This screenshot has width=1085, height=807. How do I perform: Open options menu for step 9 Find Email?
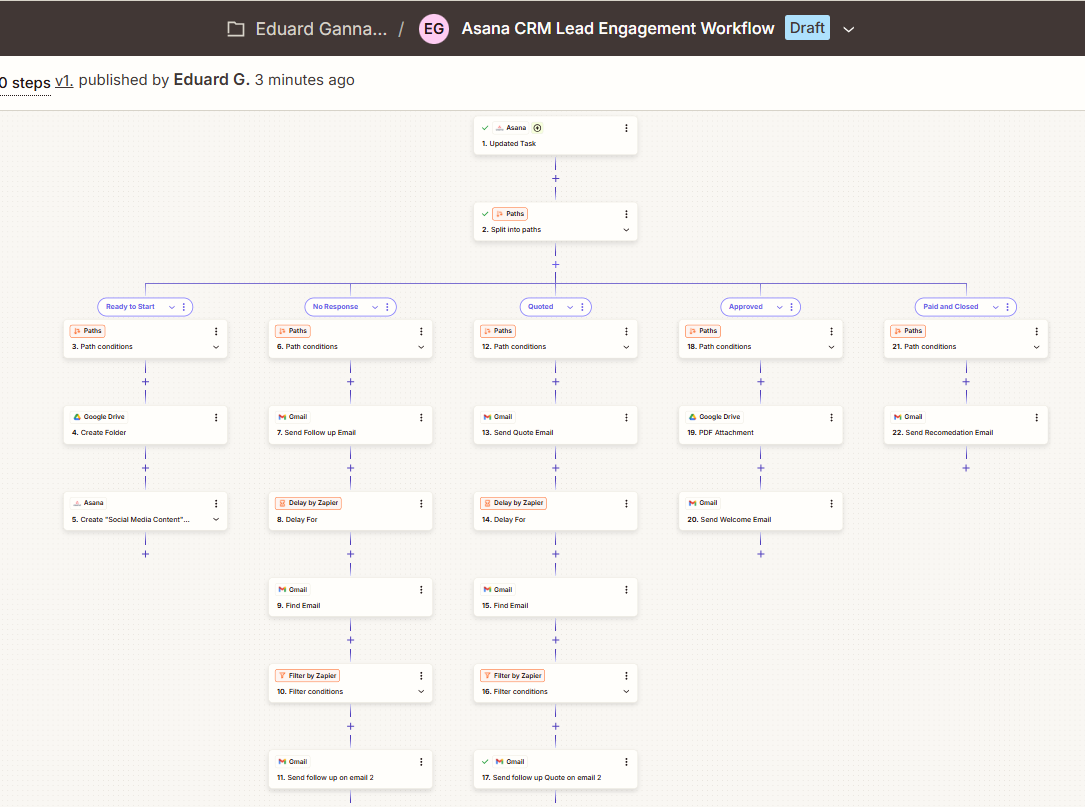(x=421, y=590)
